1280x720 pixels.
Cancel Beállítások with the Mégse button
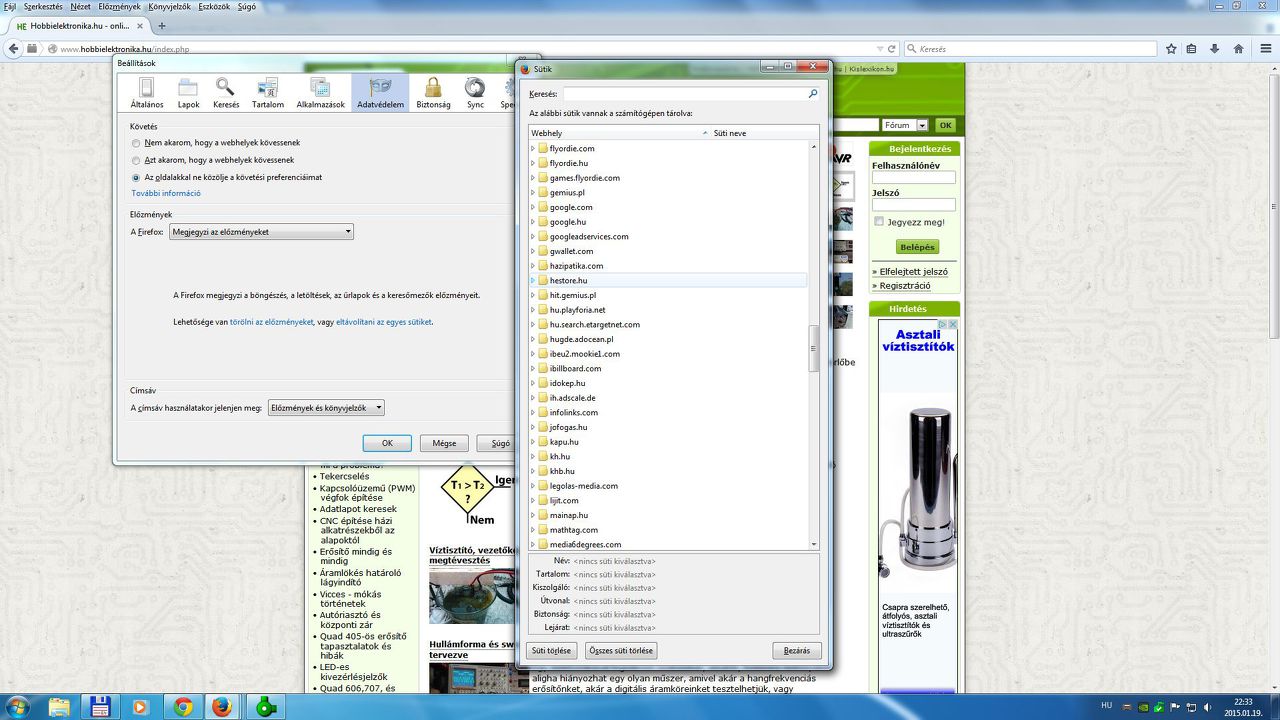(444, 443)
